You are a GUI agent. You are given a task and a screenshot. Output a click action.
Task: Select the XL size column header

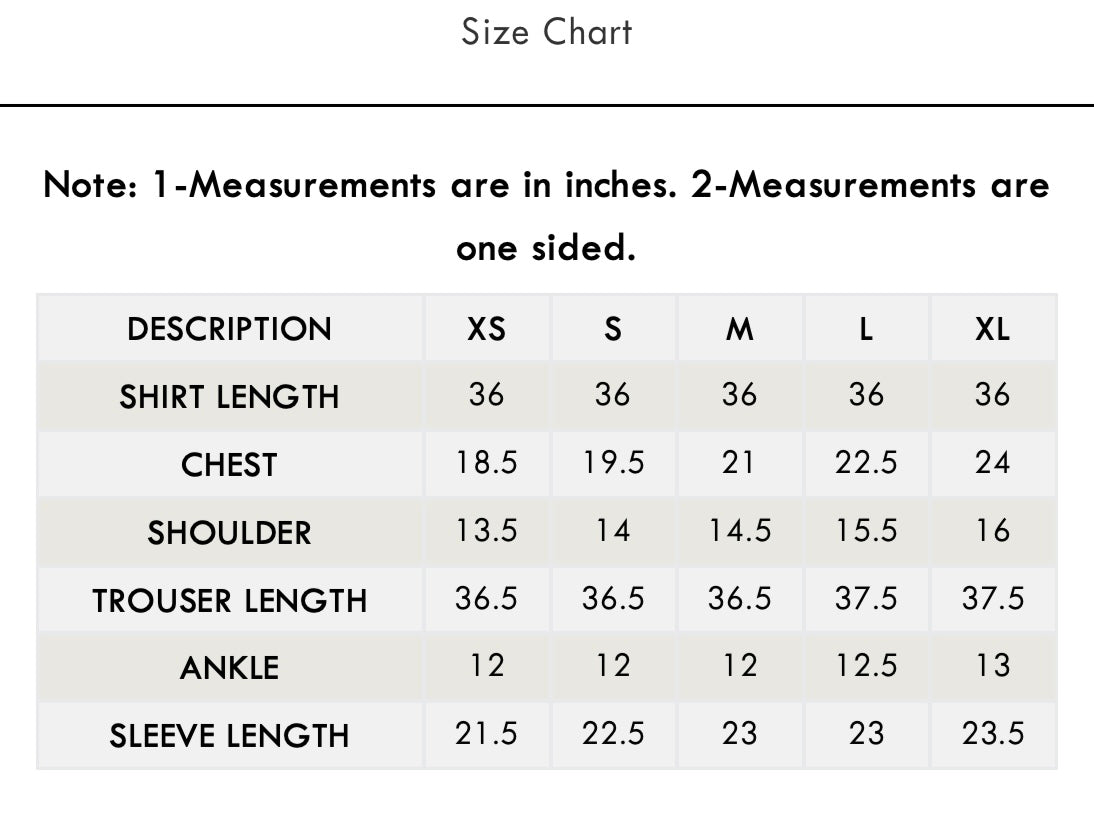coord(992,329)
